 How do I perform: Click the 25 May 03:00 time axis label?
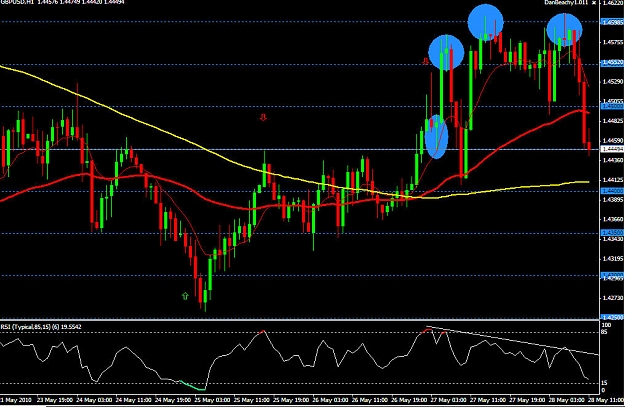[212, 400]
